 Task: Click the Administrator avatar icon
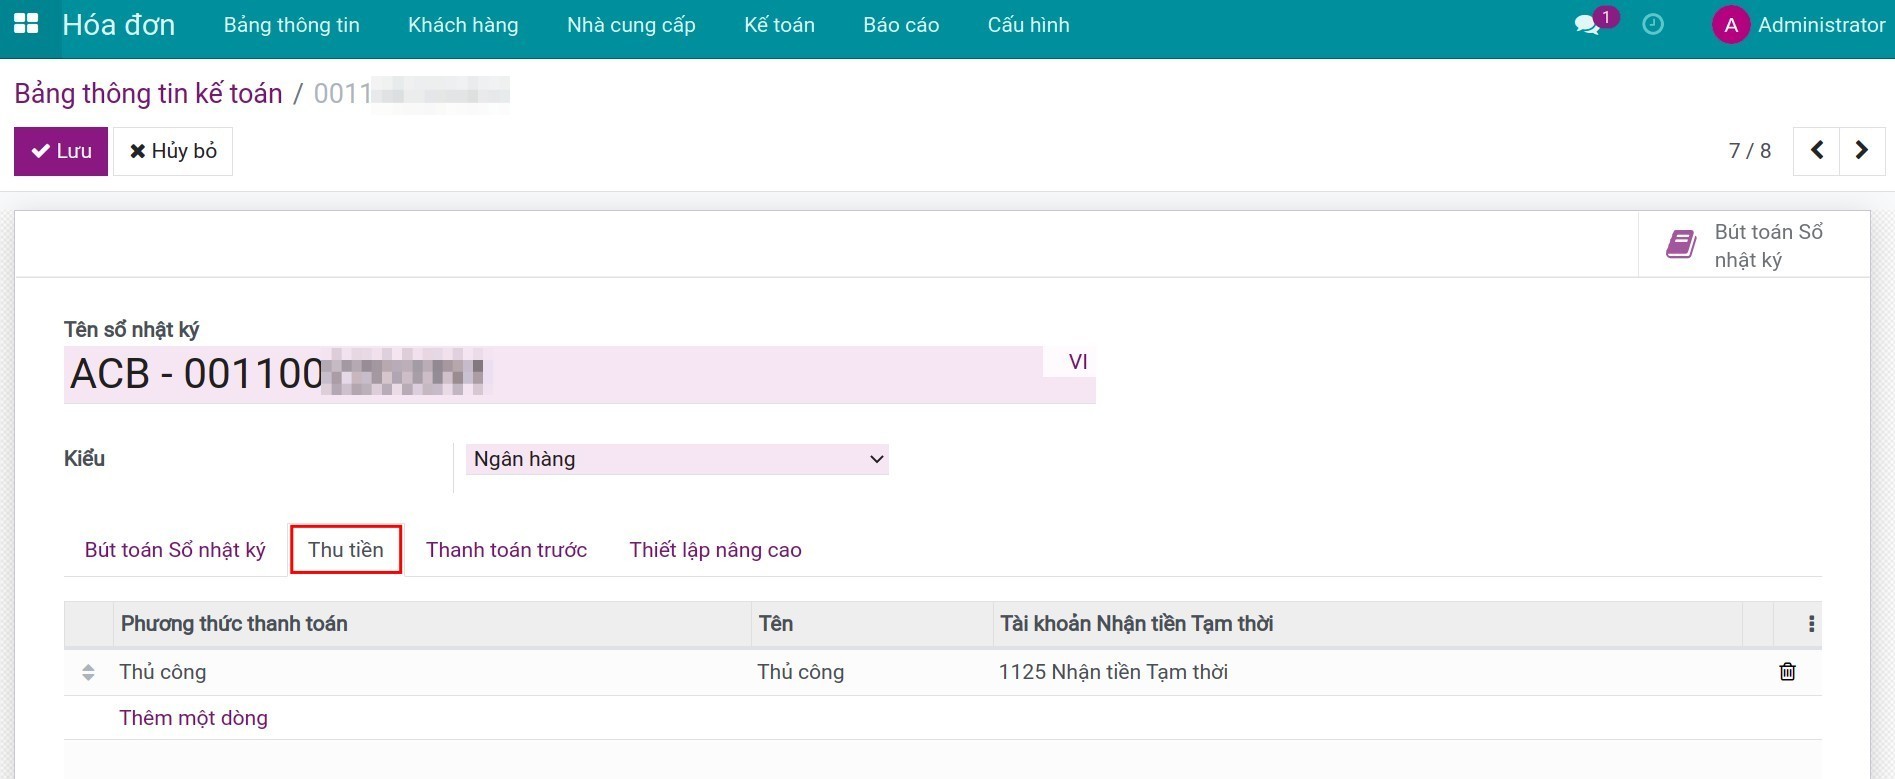click(x=1730, y=25)
